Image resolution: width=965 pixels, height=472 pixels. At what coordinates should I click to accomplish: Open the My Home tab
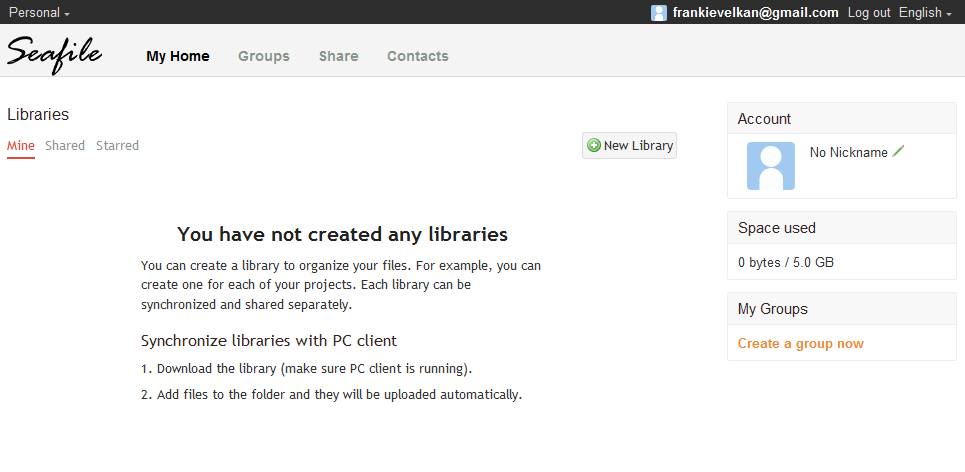coord(178,56)
